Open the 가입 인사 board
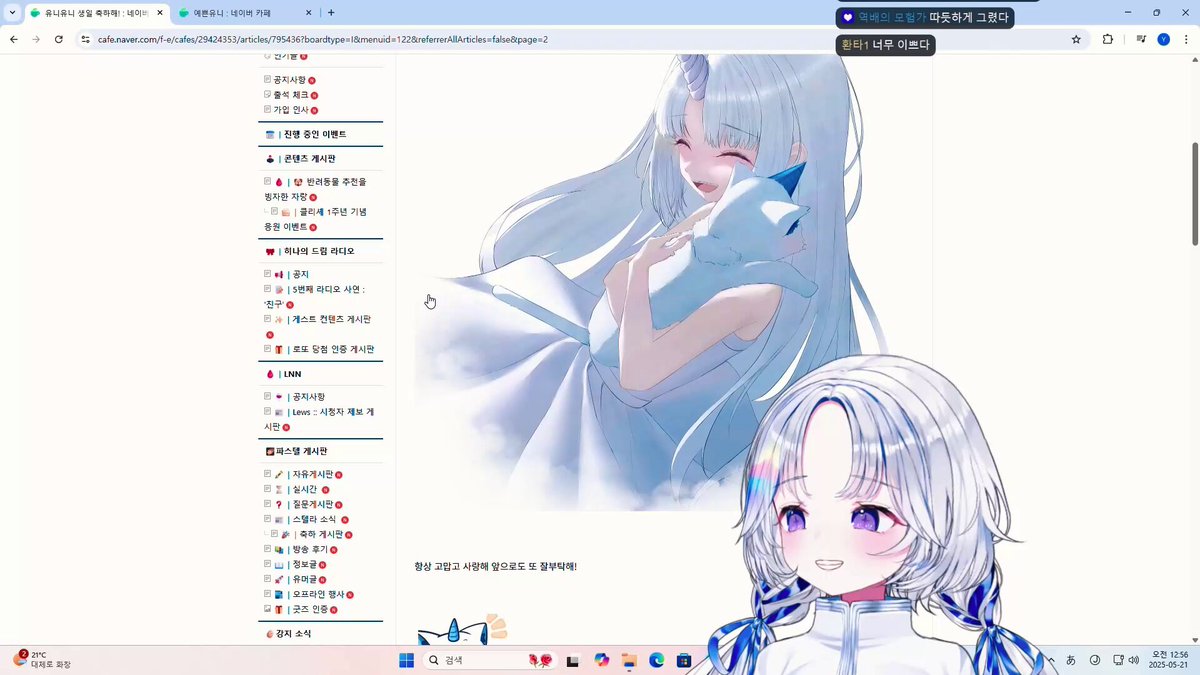 [x=290, y=109]
